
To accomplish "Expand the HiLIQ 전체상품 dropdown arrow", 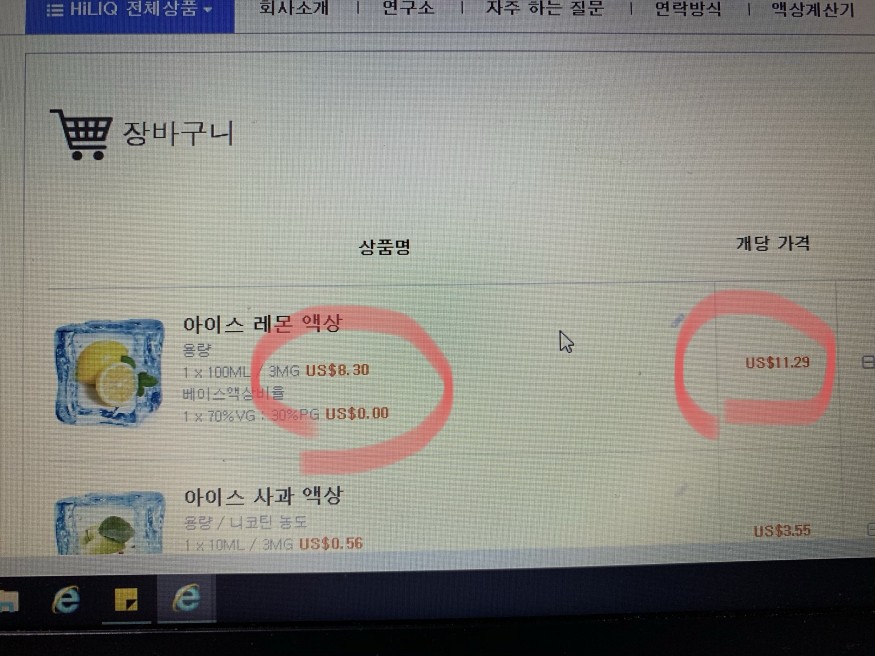I will click(208, 9).
